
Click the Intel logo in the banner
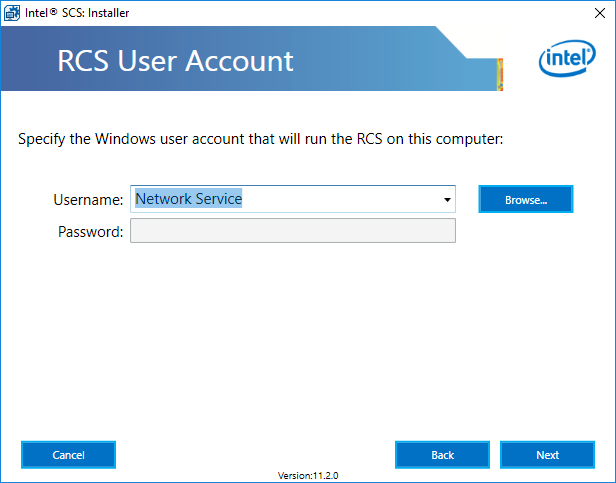coord(567,58)
